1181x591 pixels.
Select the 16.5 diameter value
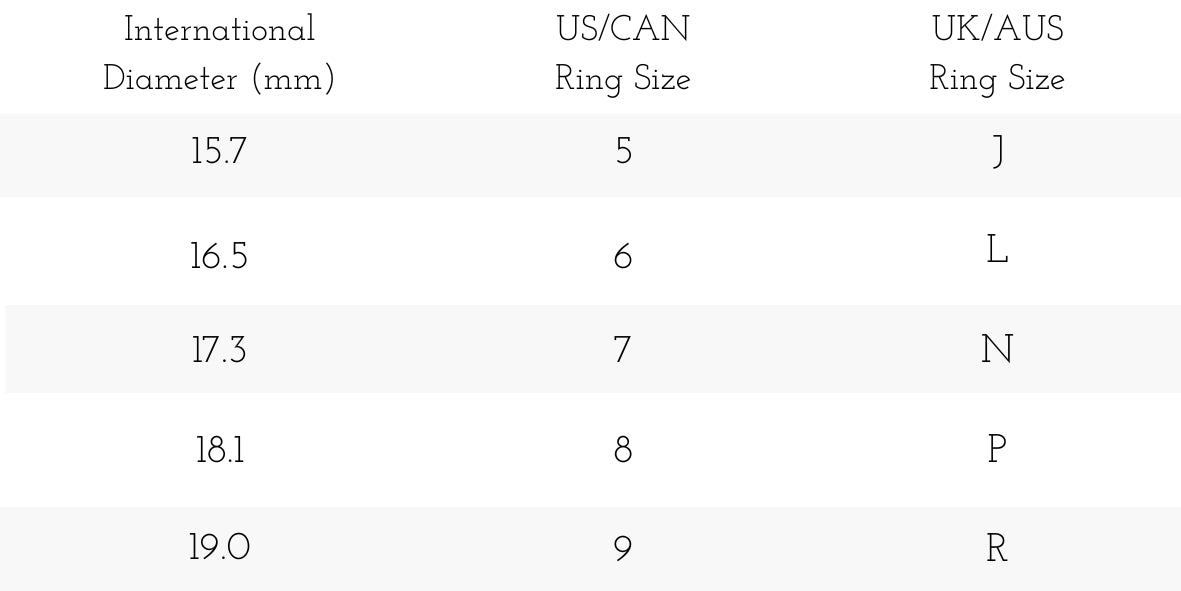[219, 257]
